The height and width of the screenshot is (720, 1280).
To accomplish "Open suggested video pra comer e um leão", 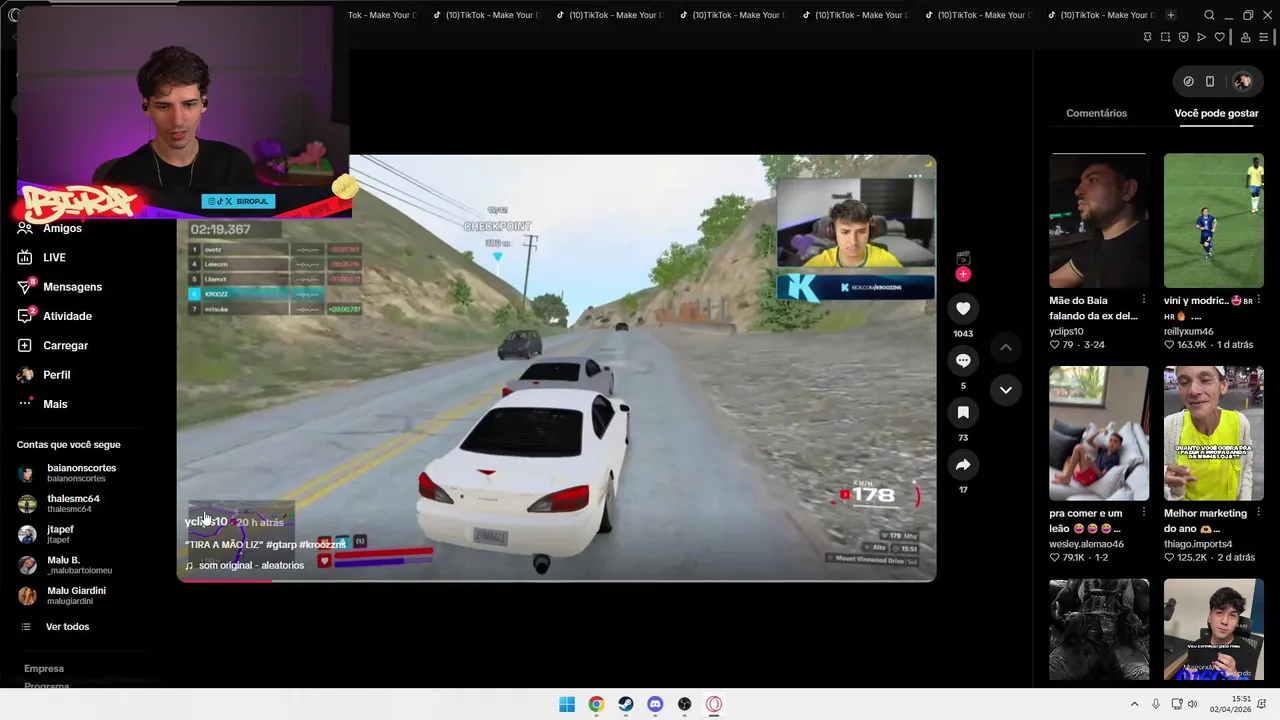I will pos(1099,433).
